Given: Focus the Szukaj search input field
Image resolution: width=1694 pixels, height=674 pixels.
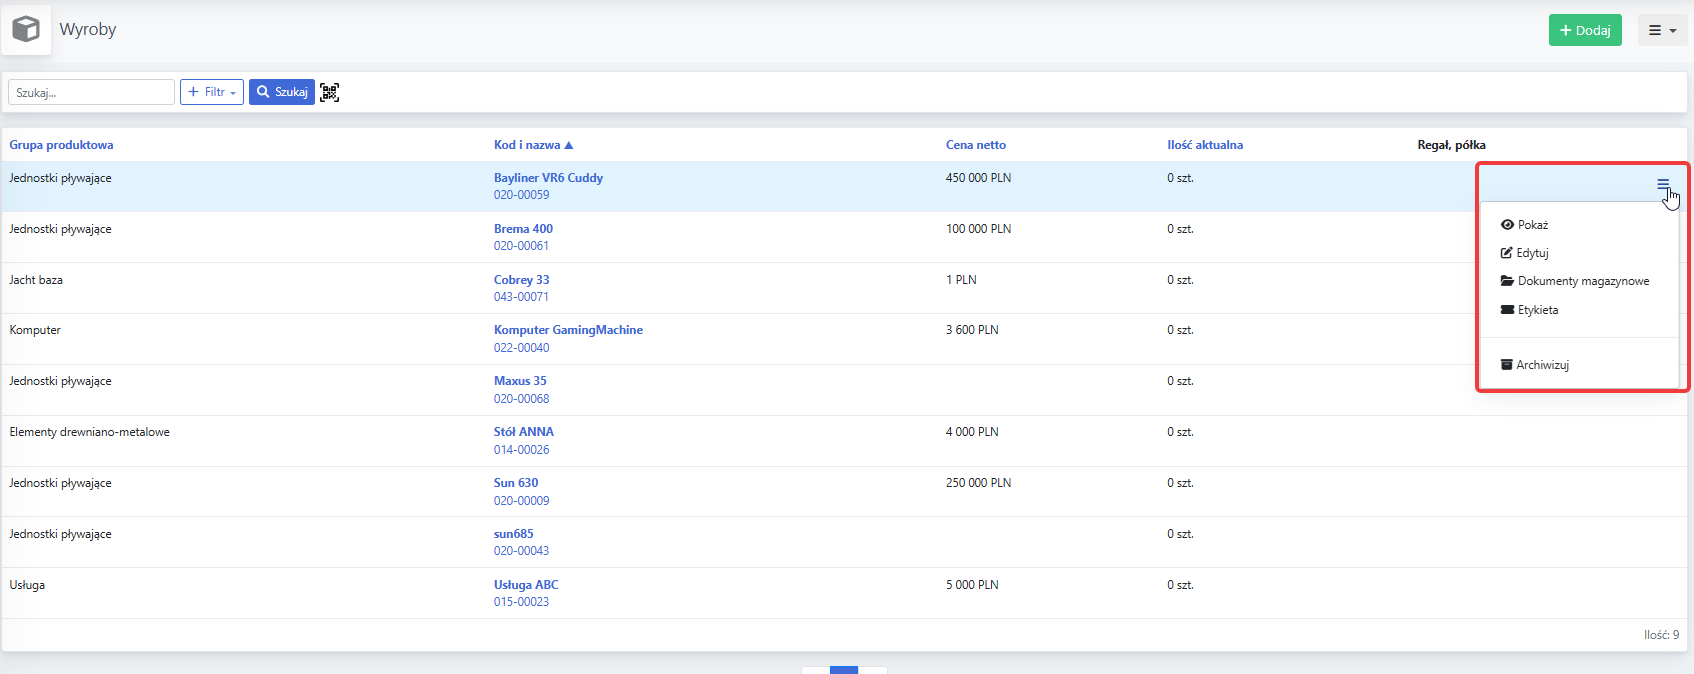Looking at the screenshot, I should [91, 92].
